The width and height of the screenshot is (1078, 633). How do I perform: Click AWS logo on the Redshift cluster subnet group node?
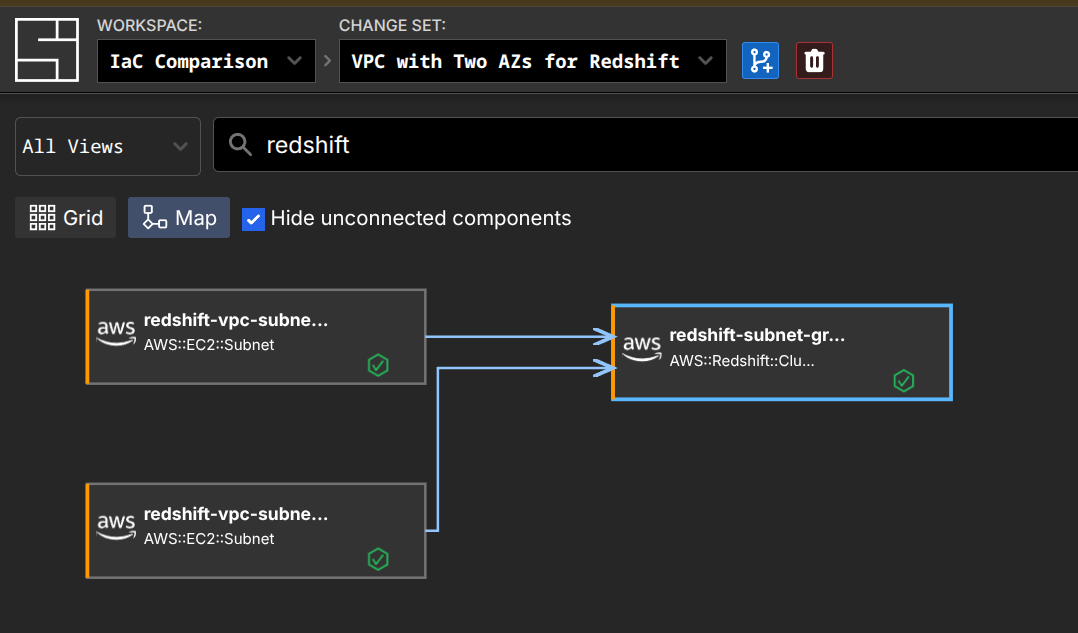641,347
